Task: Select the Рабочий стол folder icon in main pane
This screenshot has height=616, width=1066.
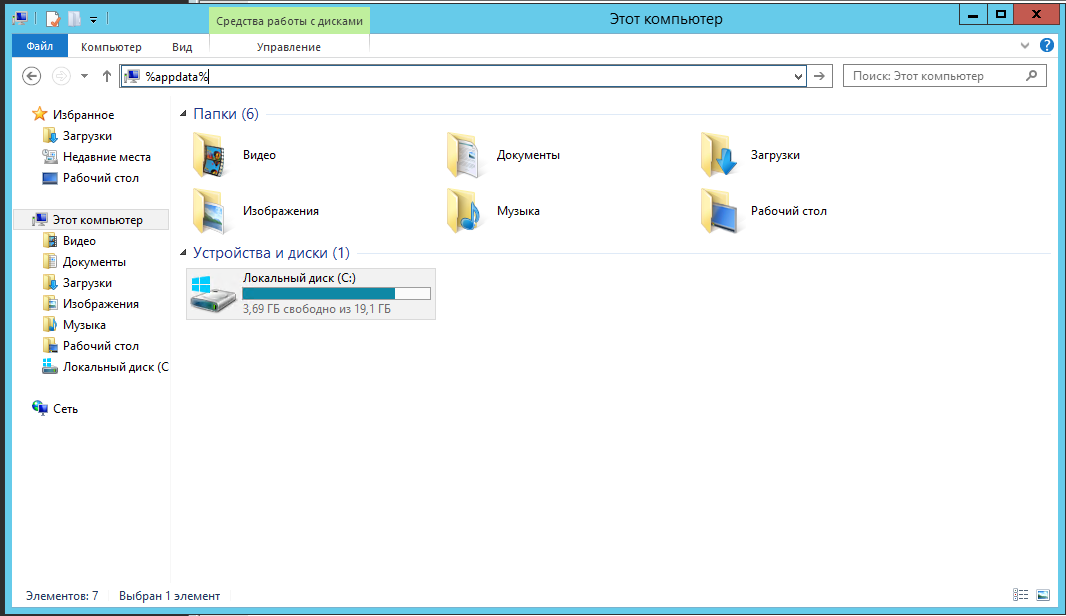Action: click(x=718, y=211)
